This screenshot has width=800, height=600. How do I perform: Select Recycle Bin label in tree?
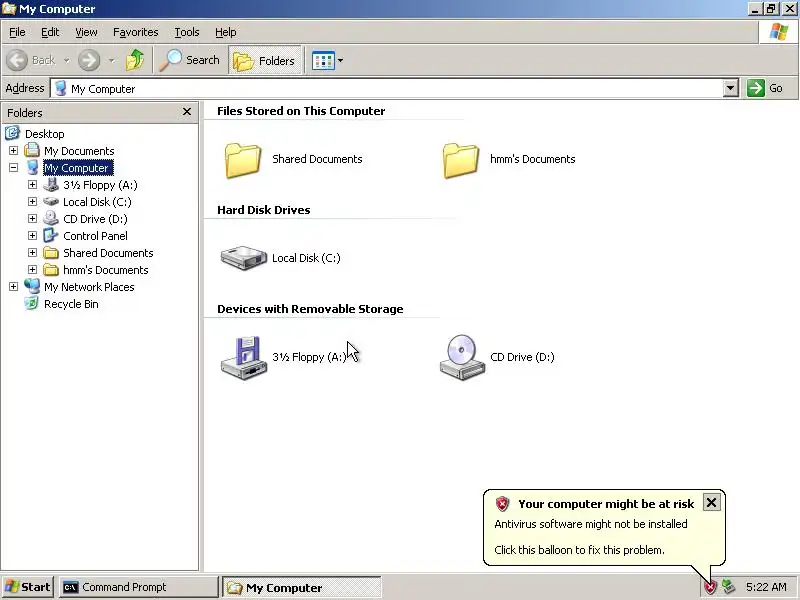71,304
